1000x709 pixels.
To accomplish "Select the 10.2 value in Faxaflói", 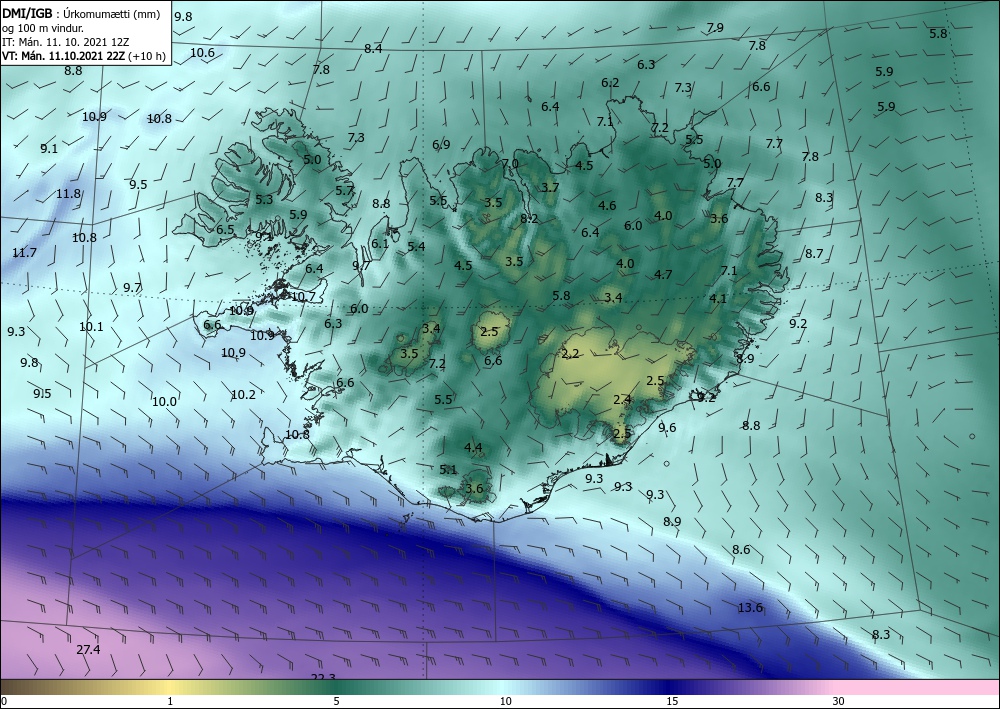I will point(243,395).
